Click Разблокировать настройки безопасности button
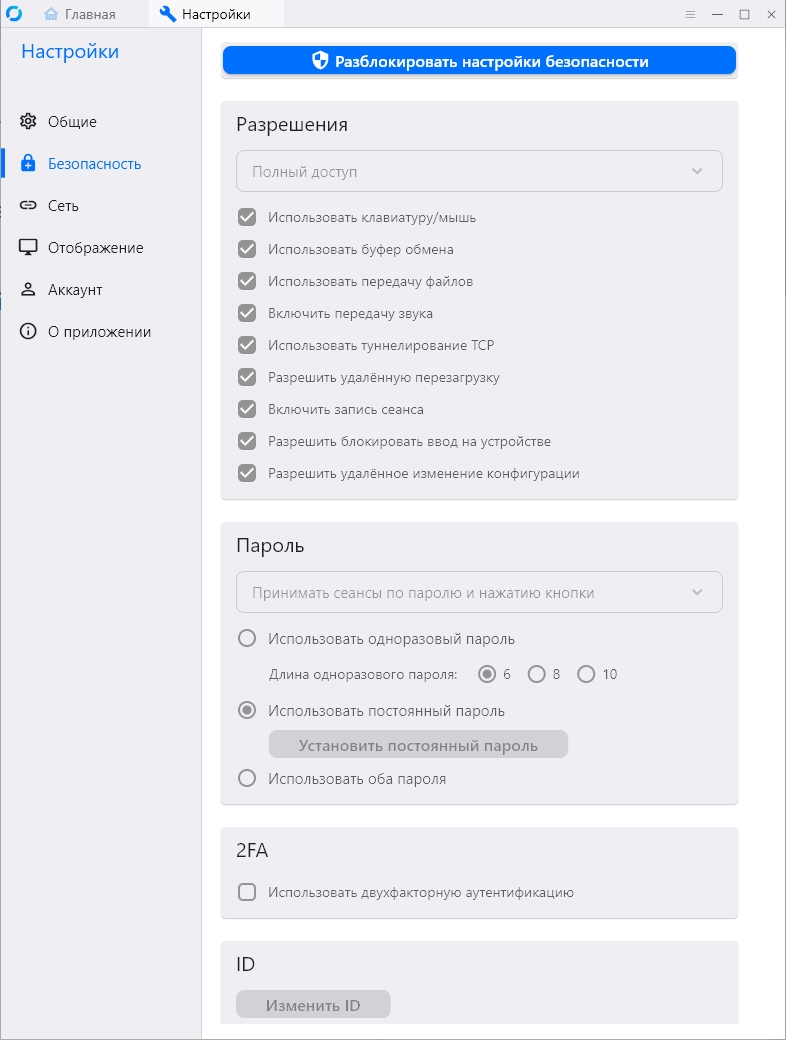The image size is (786, 1040). coord(479,61)
